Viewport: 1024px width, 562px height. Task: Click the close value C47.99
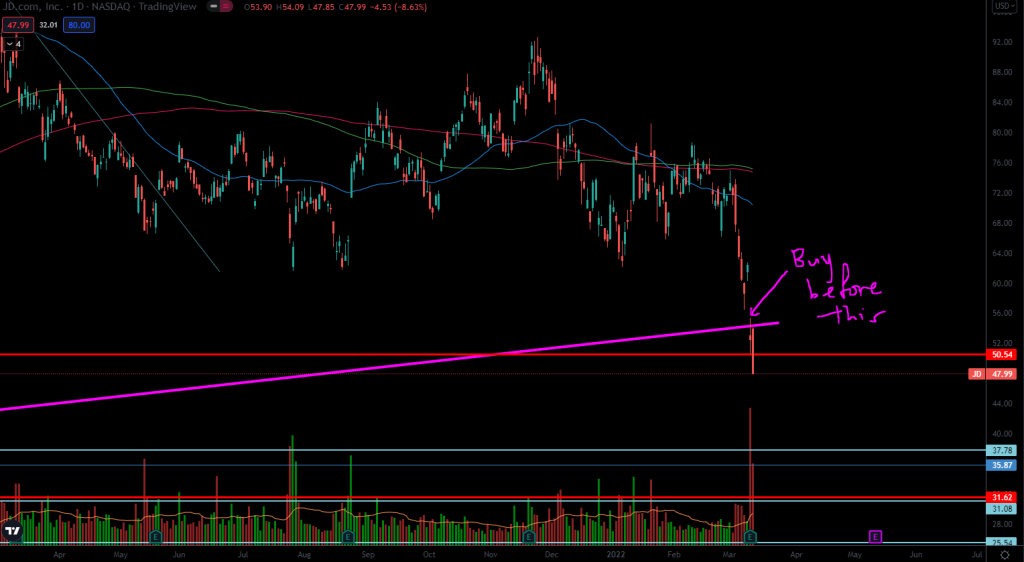(351, 7)
